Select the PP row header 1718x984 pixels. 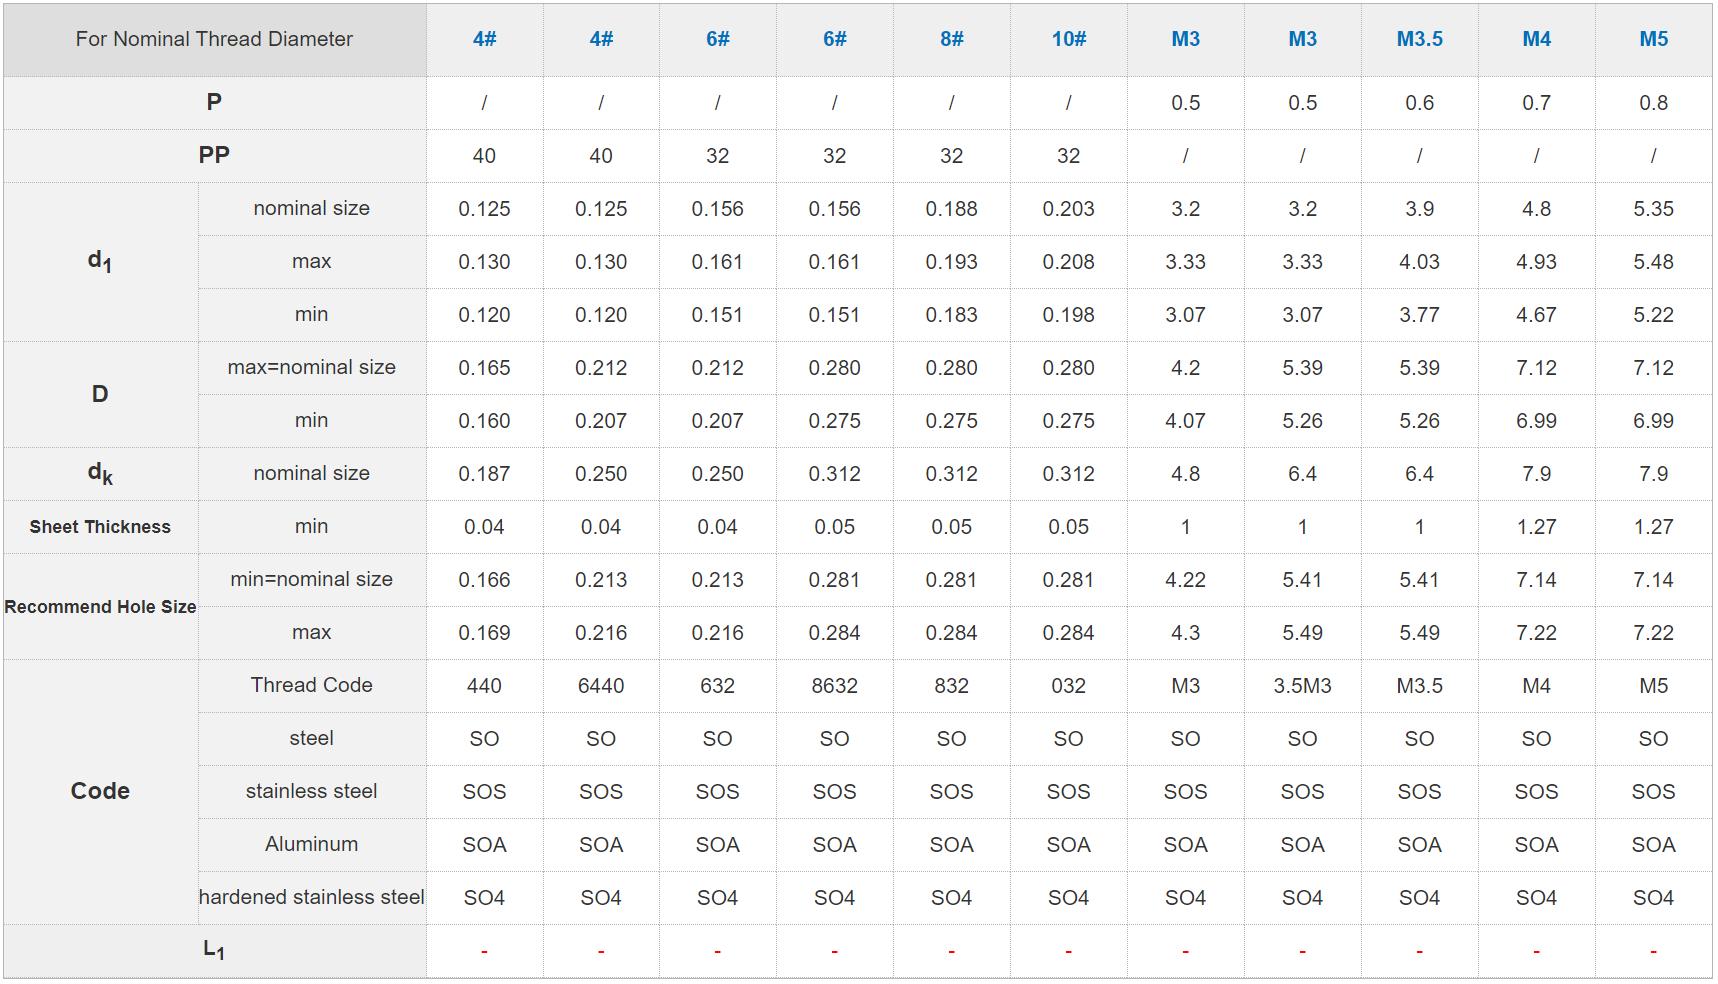(214, 155)
